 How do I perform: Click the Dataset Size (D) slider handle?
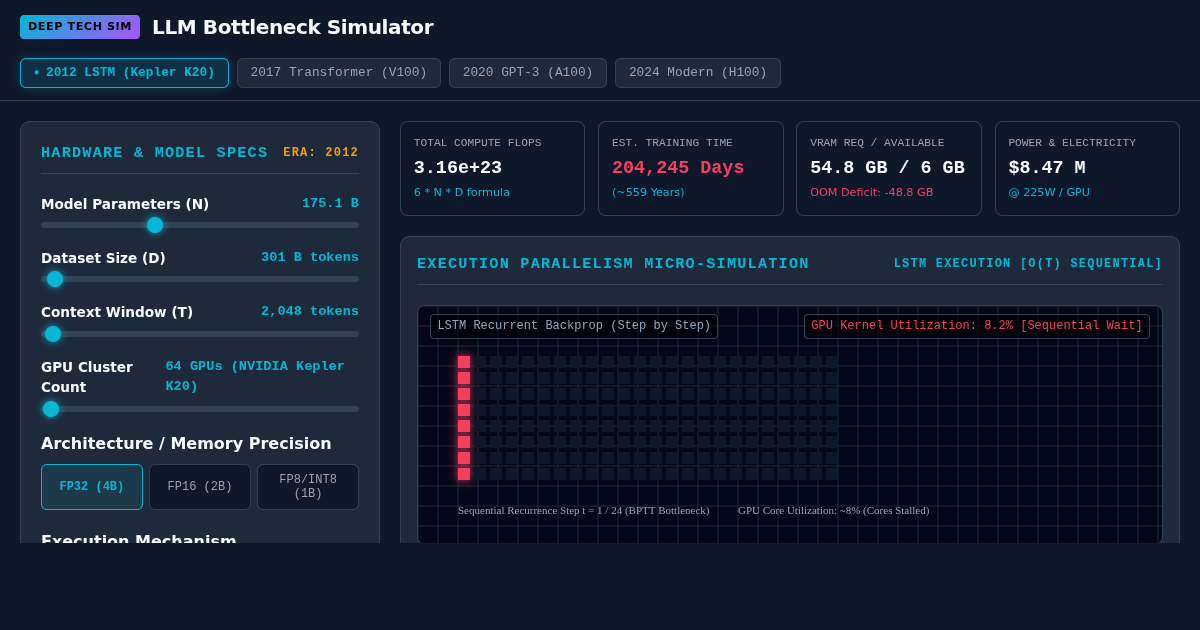coord(55,279)
